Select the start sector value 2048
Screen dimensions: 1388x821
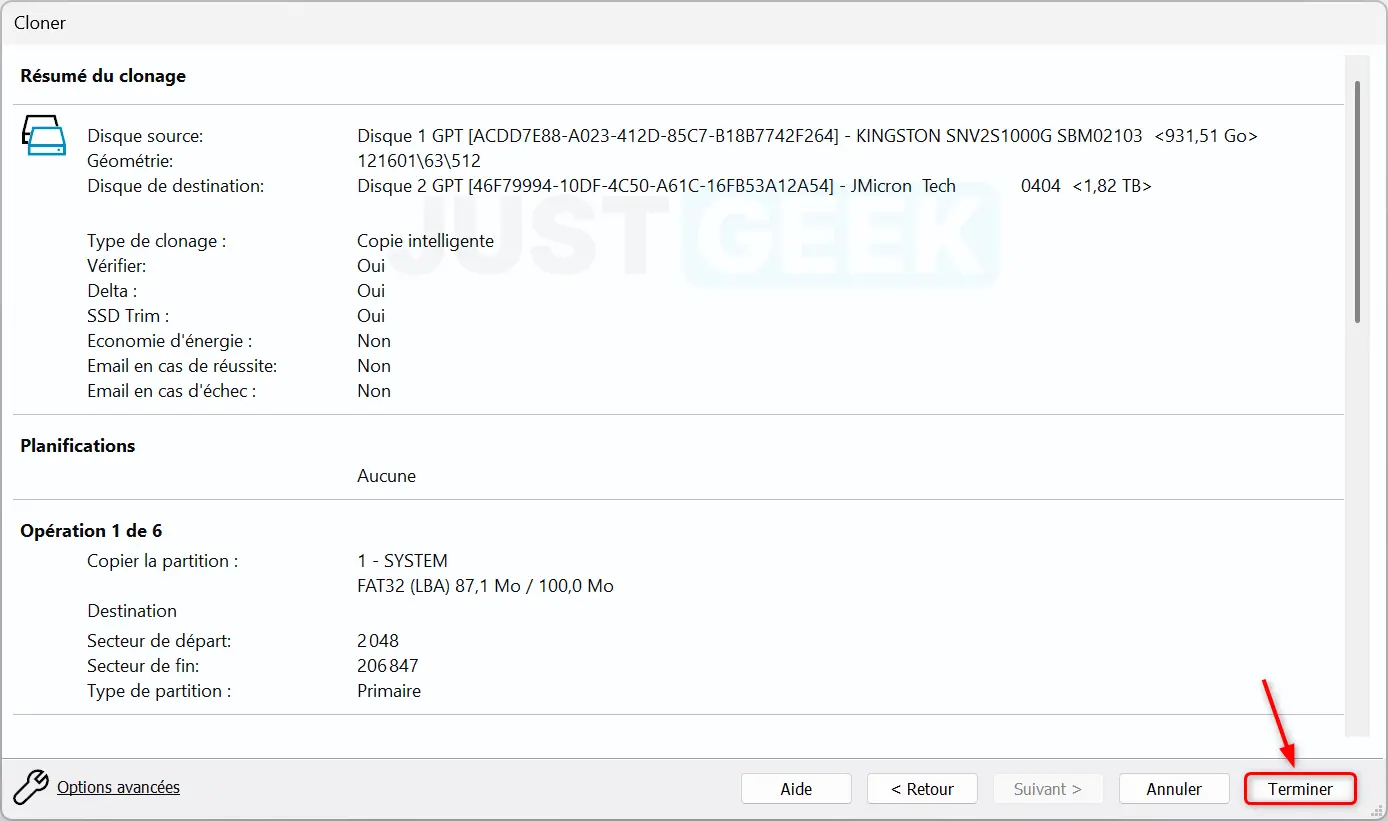tap(378, 641)
